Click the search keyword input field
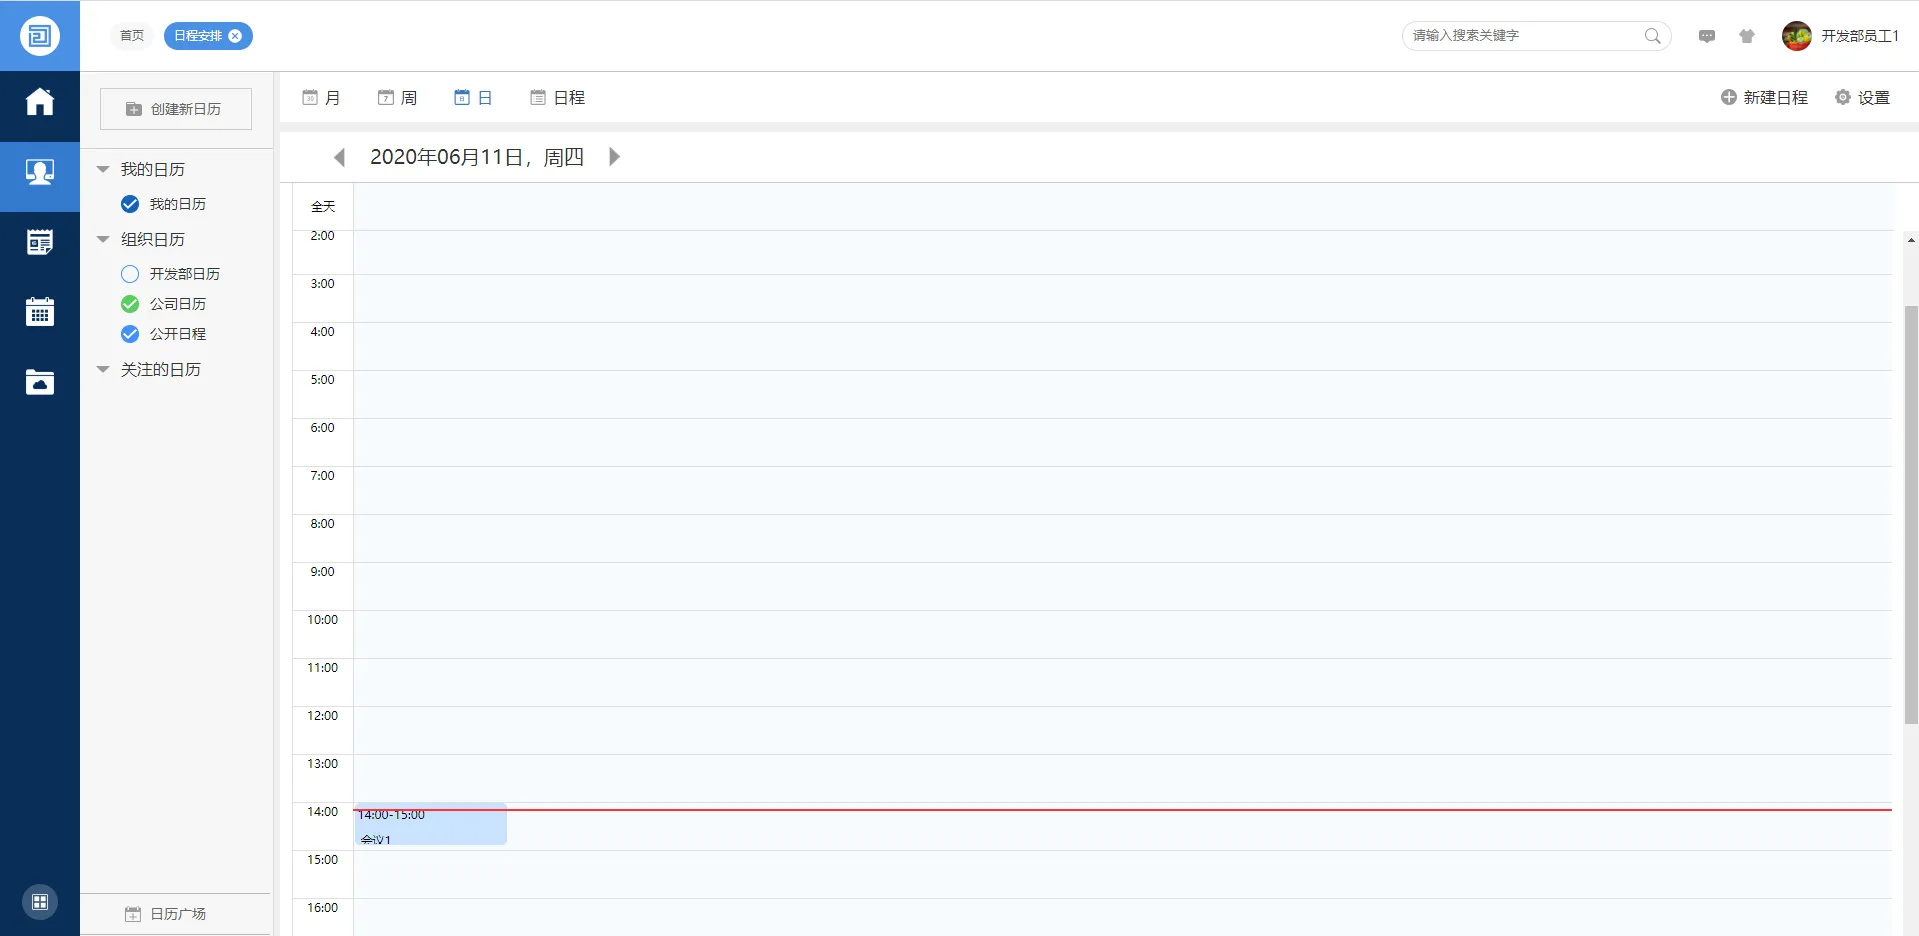The width and height of the screenshot is (1919, 936). coord(1522,36)
